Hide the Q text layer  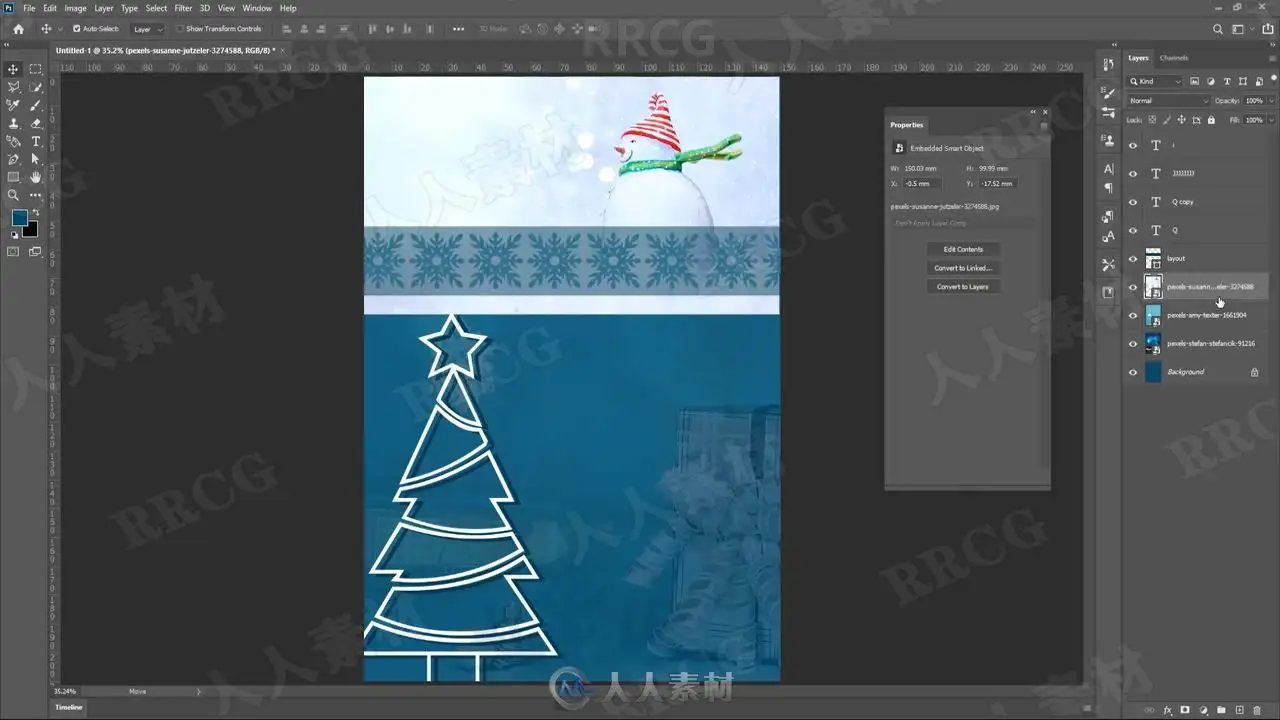coord(1133,230)
